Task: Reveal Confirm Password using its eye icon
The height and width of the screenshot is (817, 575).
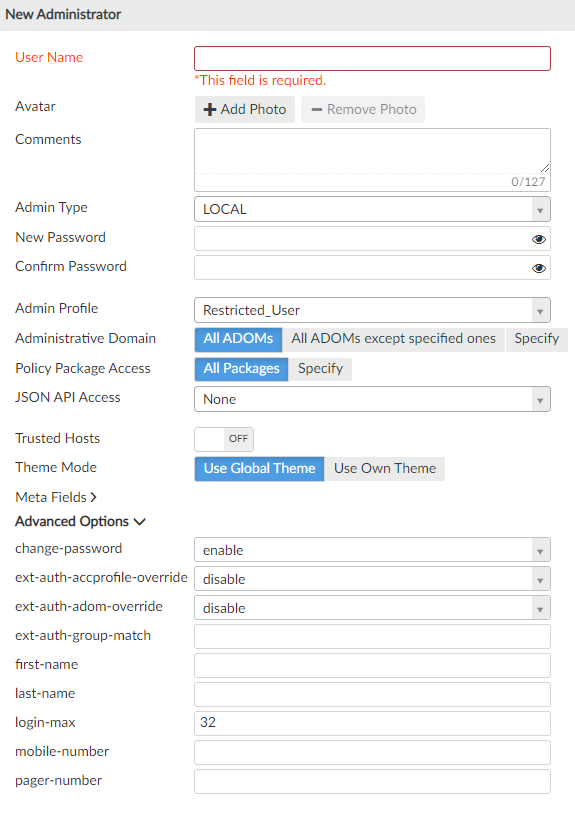Action: pos(539,268)
